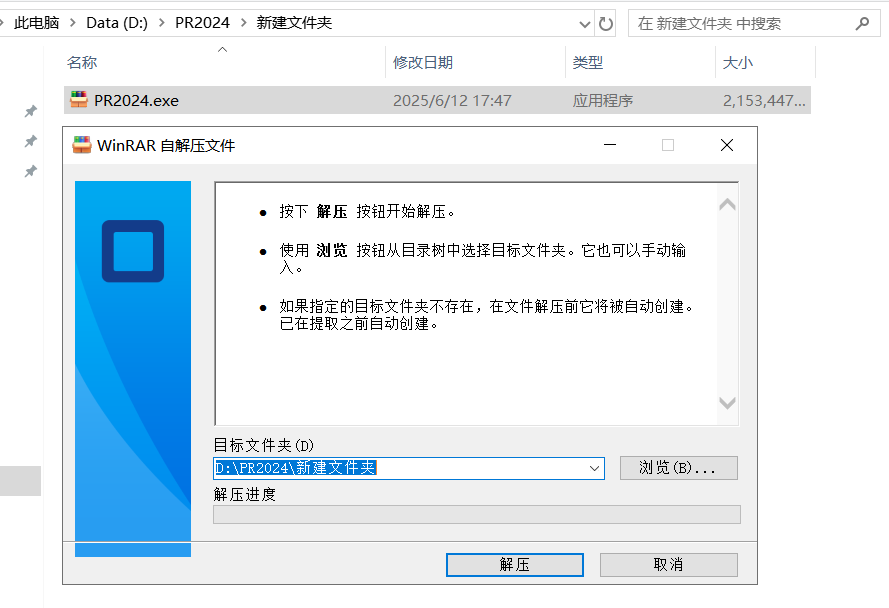Click the 解压 button to extract
889x608 pixels.
tap(514, 564)
